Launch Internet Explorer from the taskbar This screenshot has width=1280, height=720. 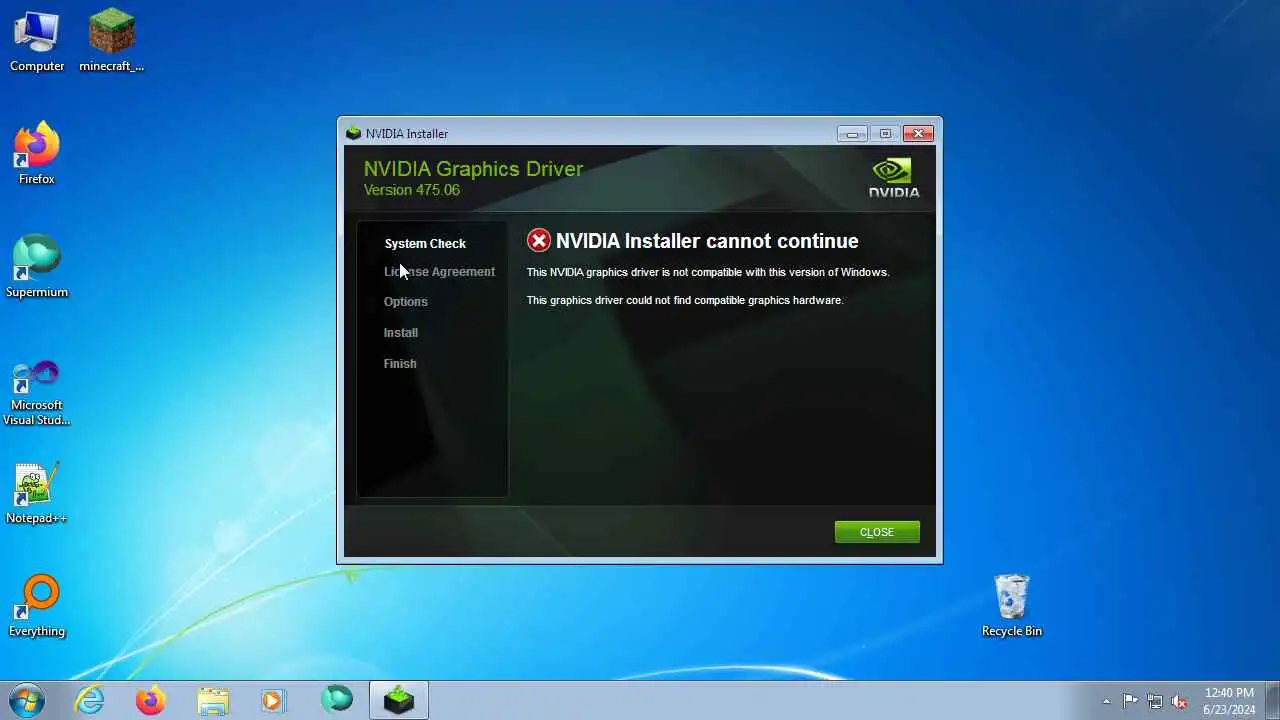pos(89,700)
